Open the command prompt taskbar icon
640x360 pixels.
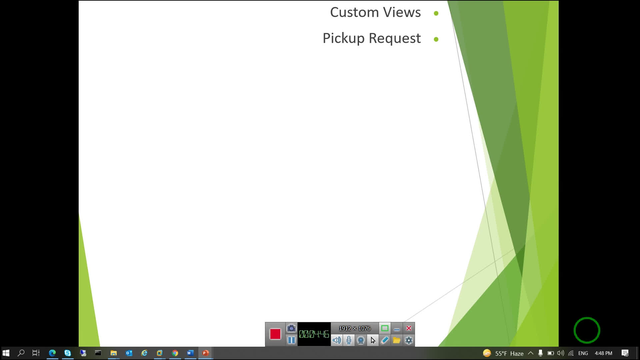(x=98, y=353)
